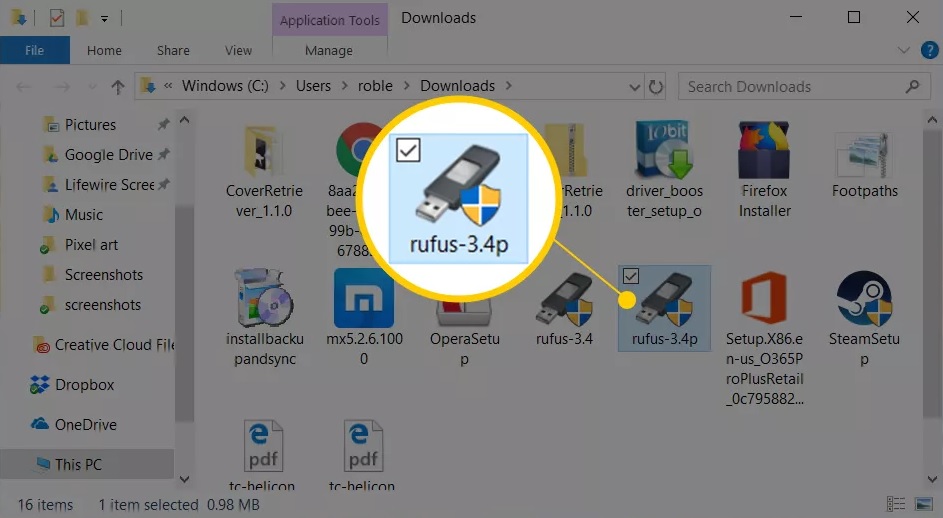Open the Music folder in sidebar
This screenshot has width=943, height=518.
tap(84, 215)
